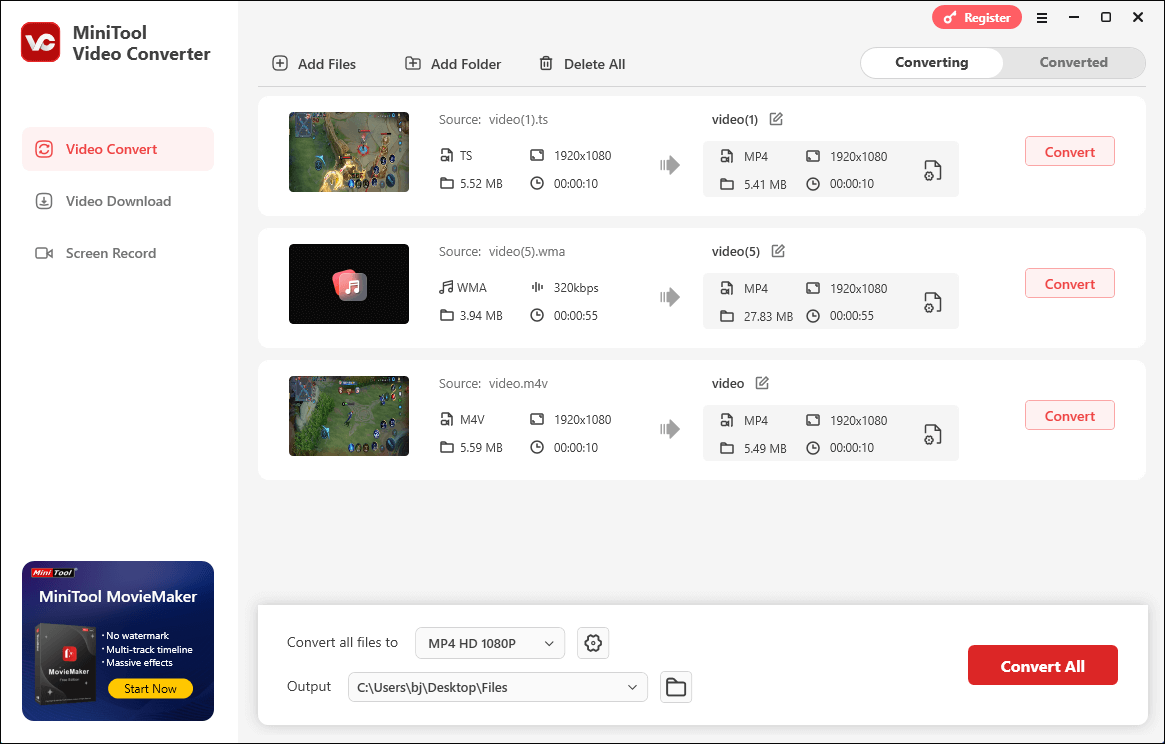Open the gear settings beside format dropdown
Viewport: 1165px width, 744px height.
(x=593, y=643)
